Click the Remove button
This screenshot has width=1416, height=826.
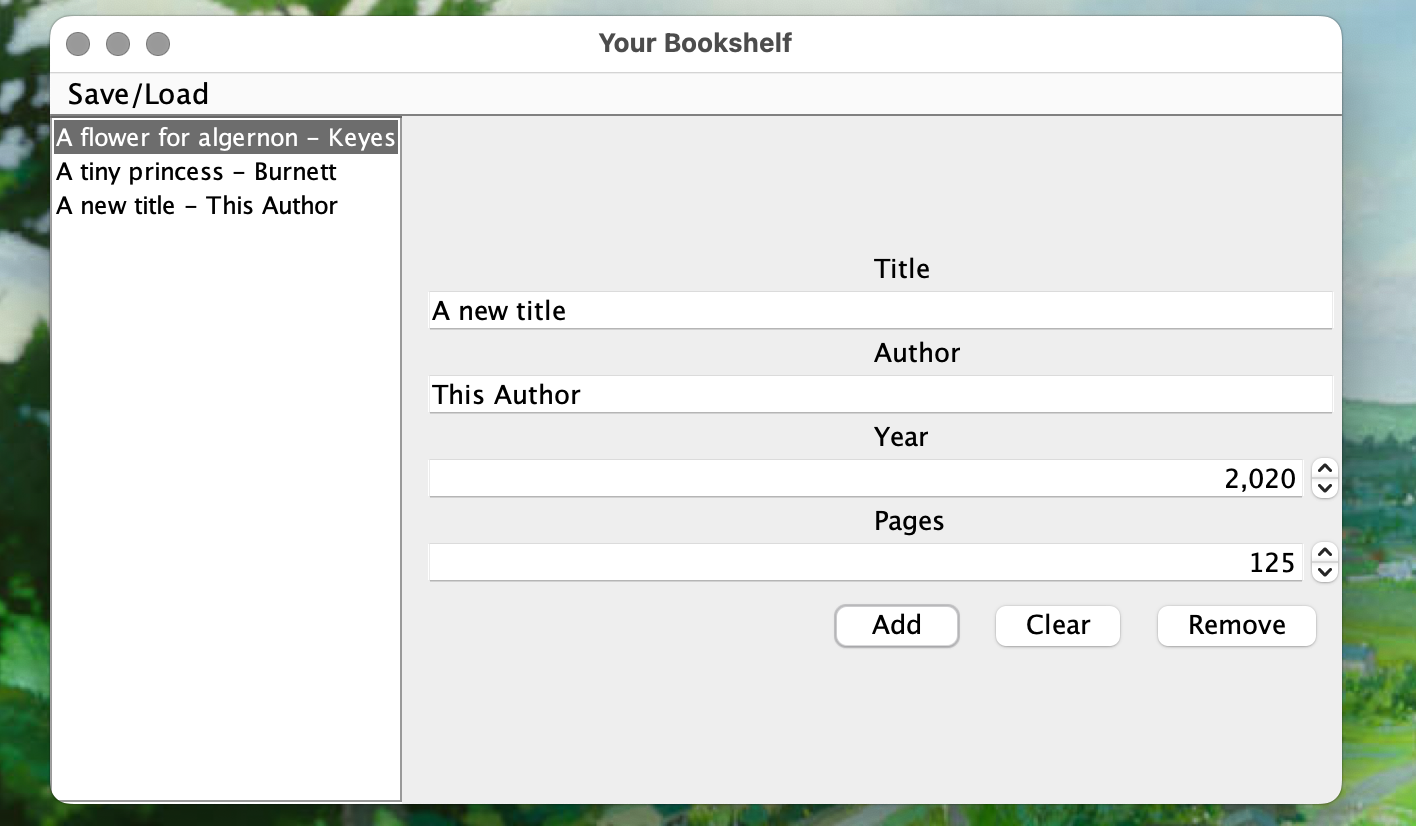(x=1237, y=626)
